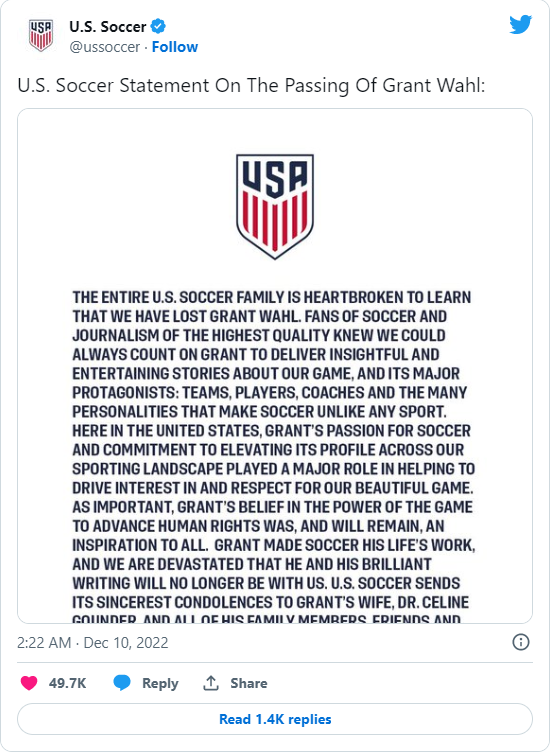The height and width of the screenshot is (756, 559).
Task: Open the tweet headline about Grant Wahl
Action: [251, 85]
